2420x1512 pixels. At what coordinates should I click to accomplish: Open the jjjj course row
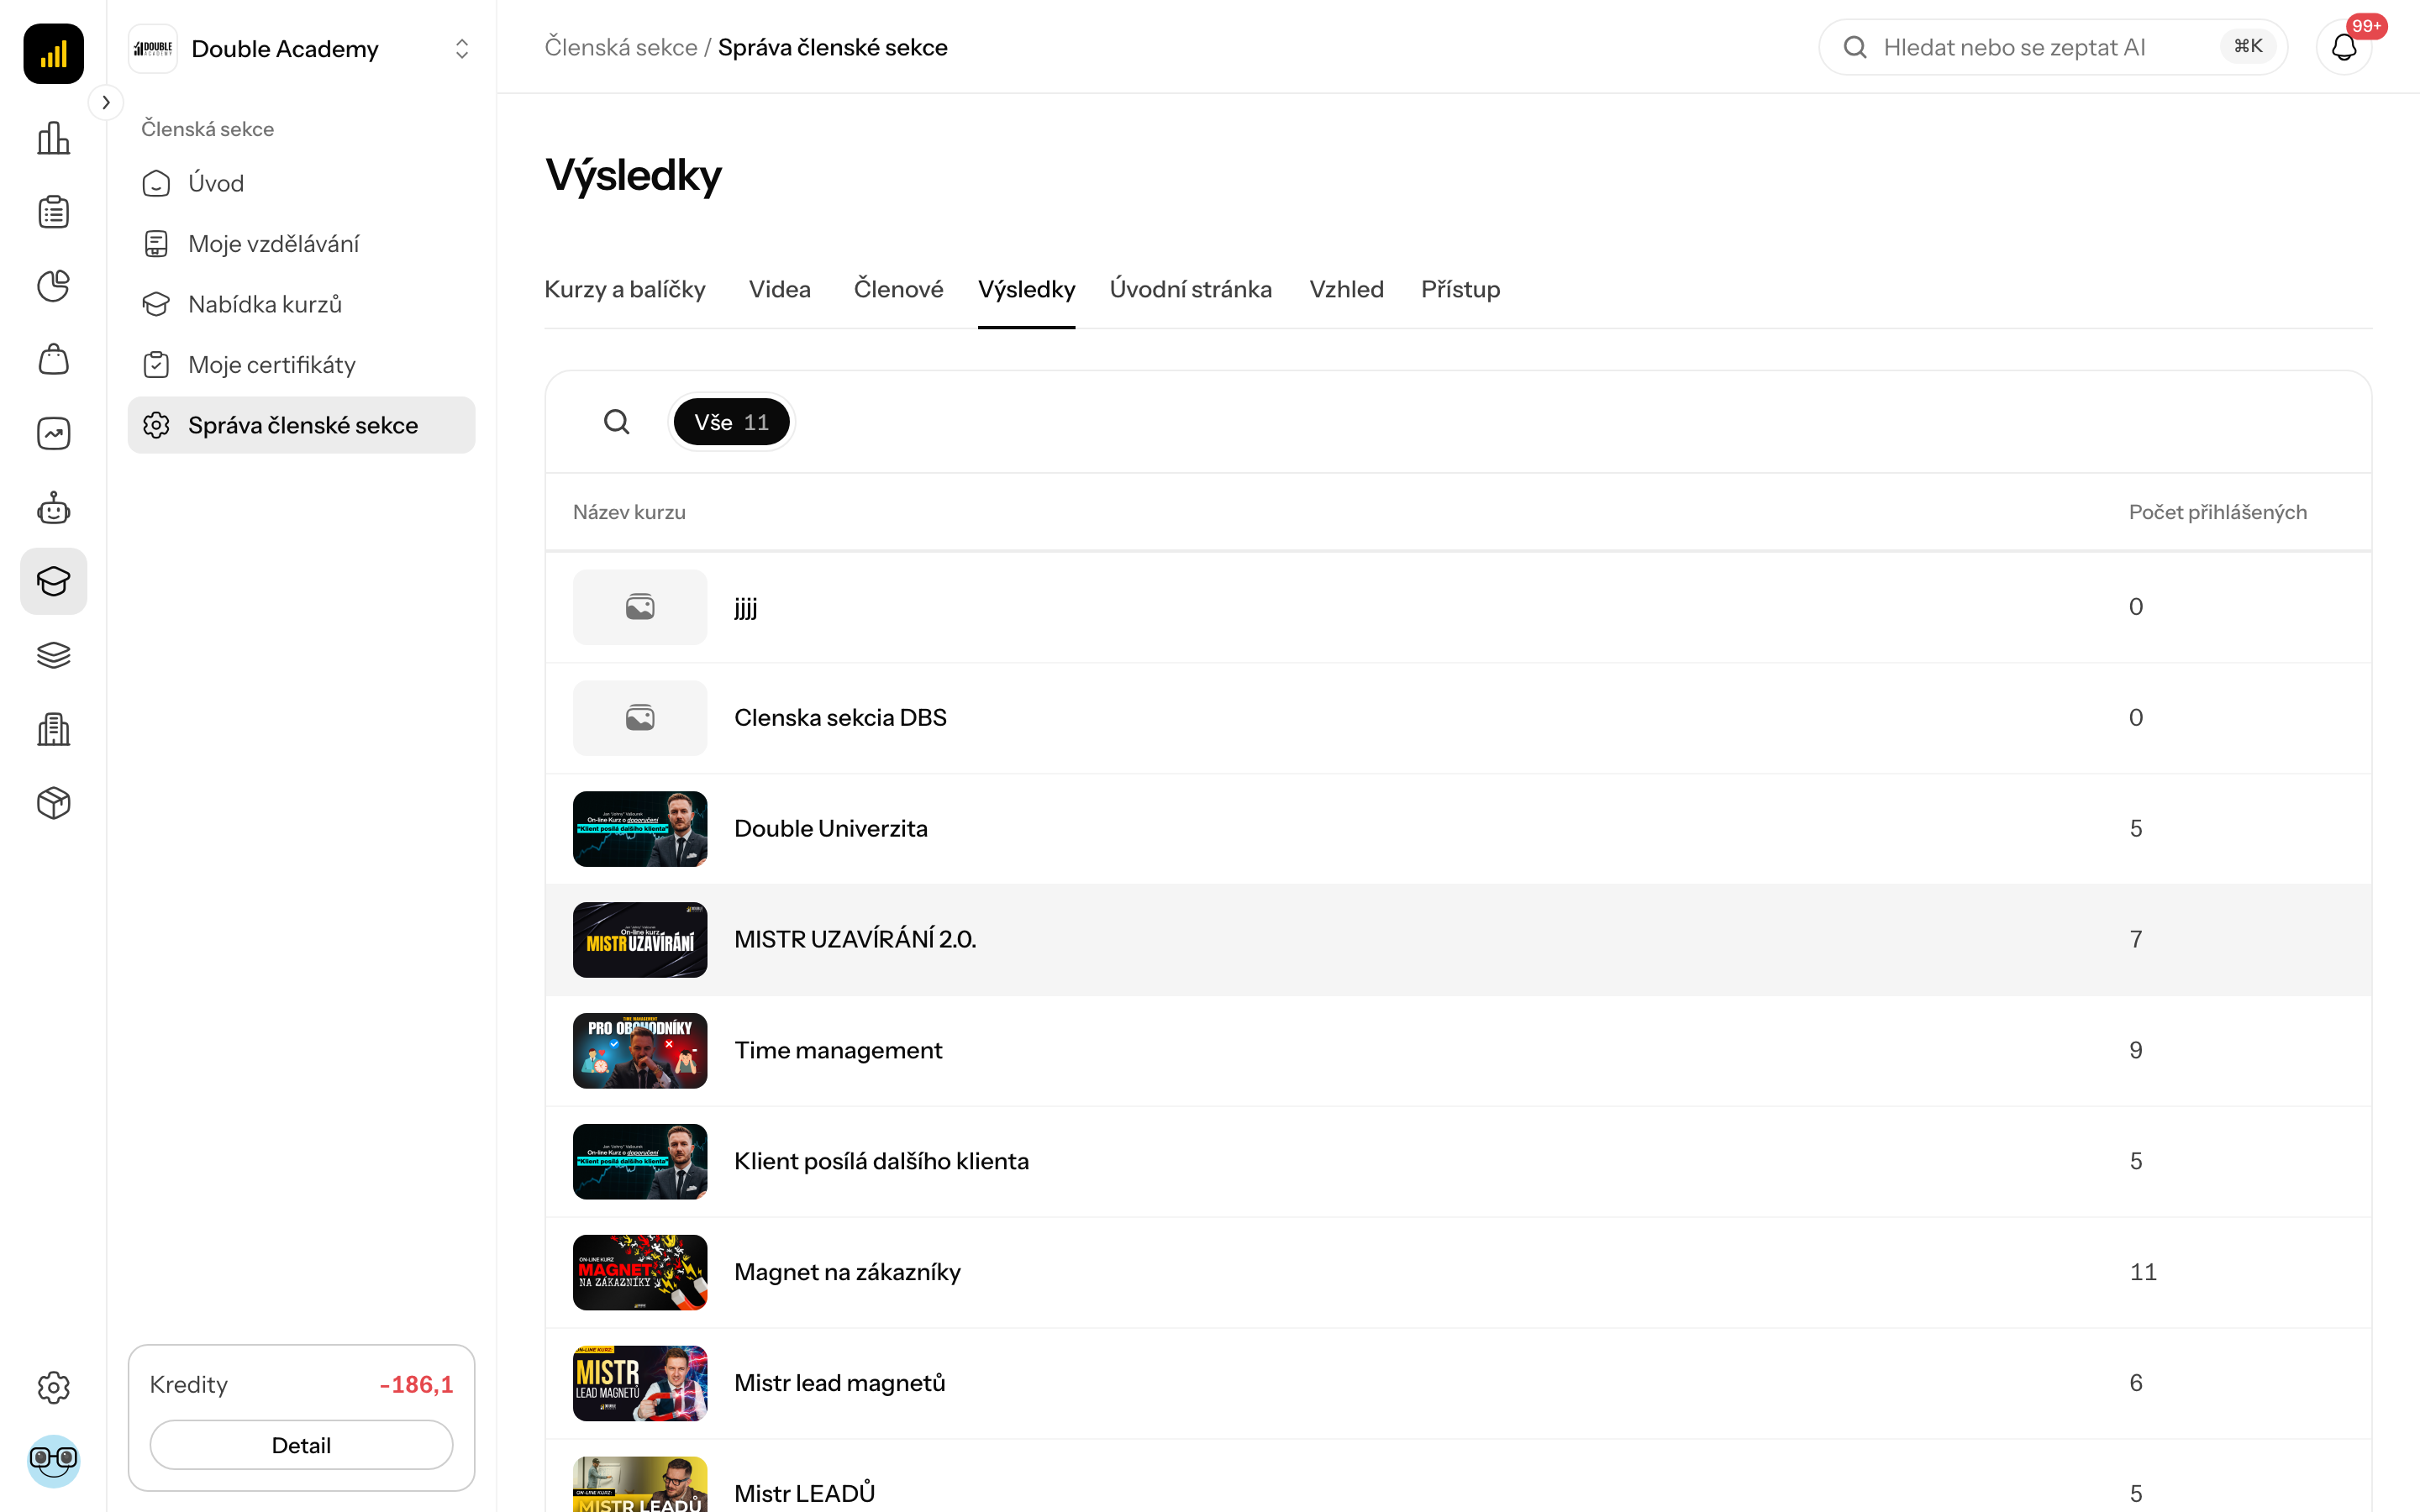[1458, 607]
